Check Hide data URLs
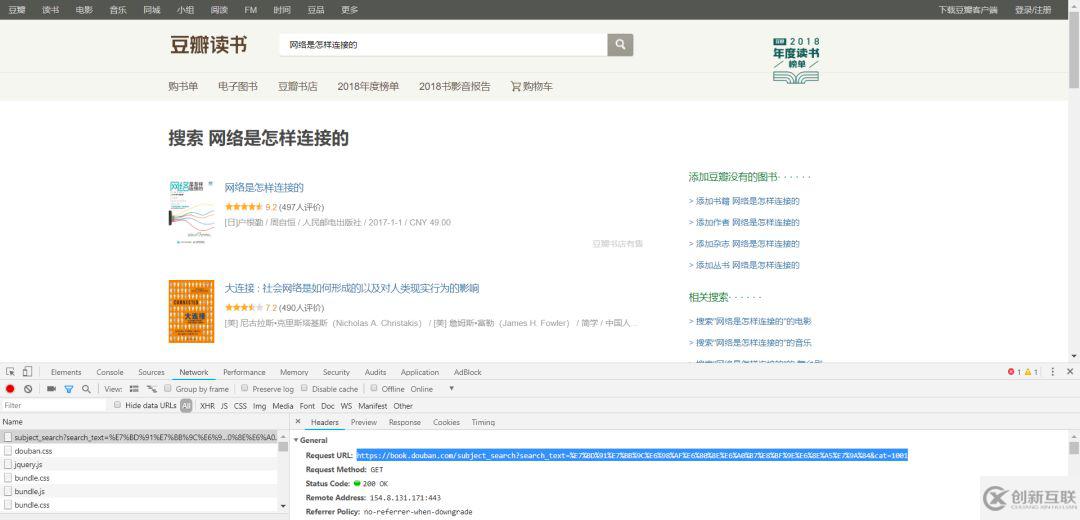1080x520 pixels. pos(117,405)
